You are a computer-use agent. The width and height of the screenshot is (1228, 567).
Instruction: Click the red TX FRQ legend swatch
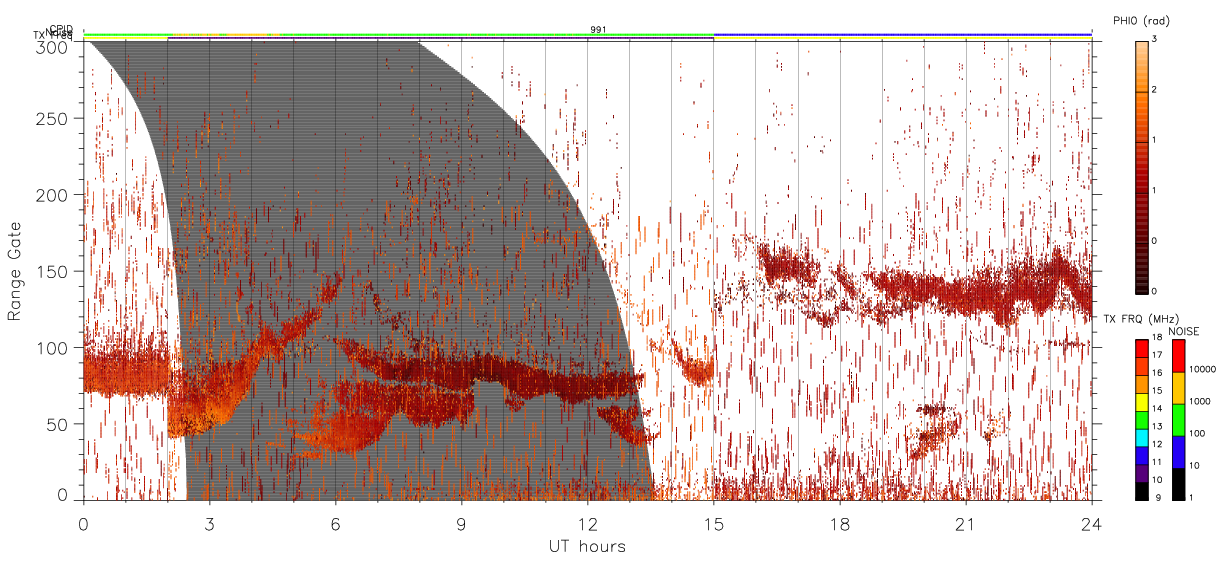point(1141,347)
